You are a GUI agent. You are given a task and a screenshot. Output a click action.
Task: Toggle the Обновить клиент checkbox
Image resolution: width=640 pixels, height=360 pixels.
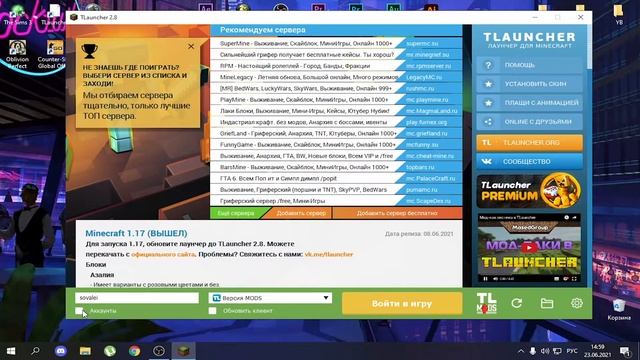tap(212, 311)
